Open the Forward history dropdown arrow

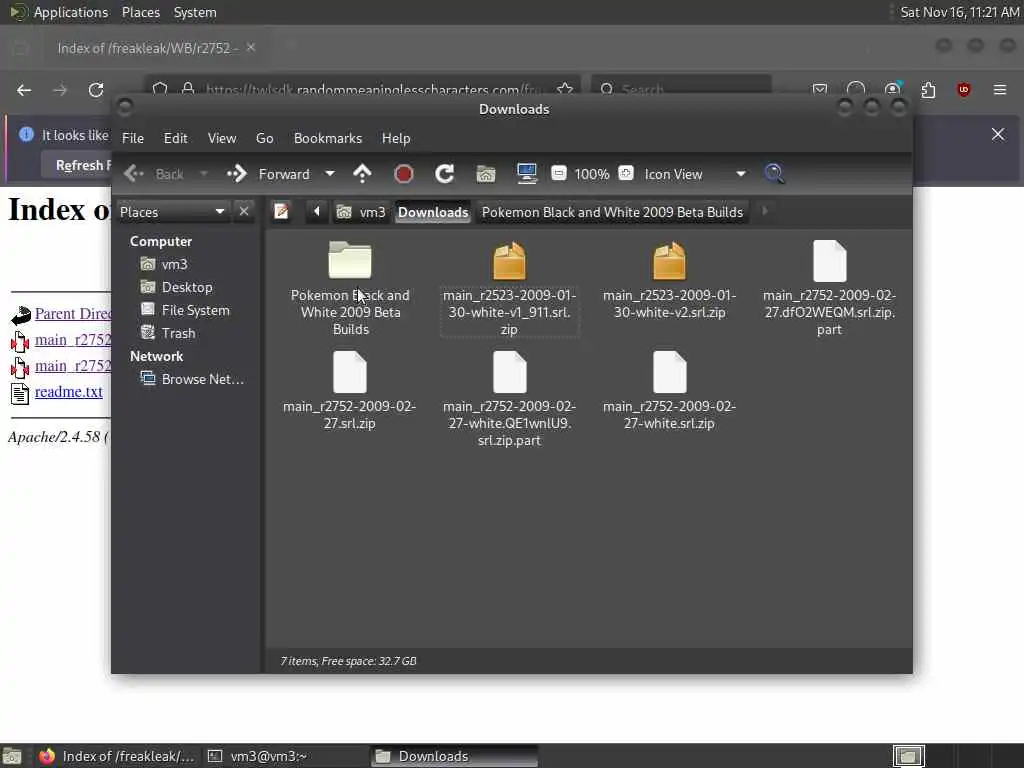pos(330,174)
